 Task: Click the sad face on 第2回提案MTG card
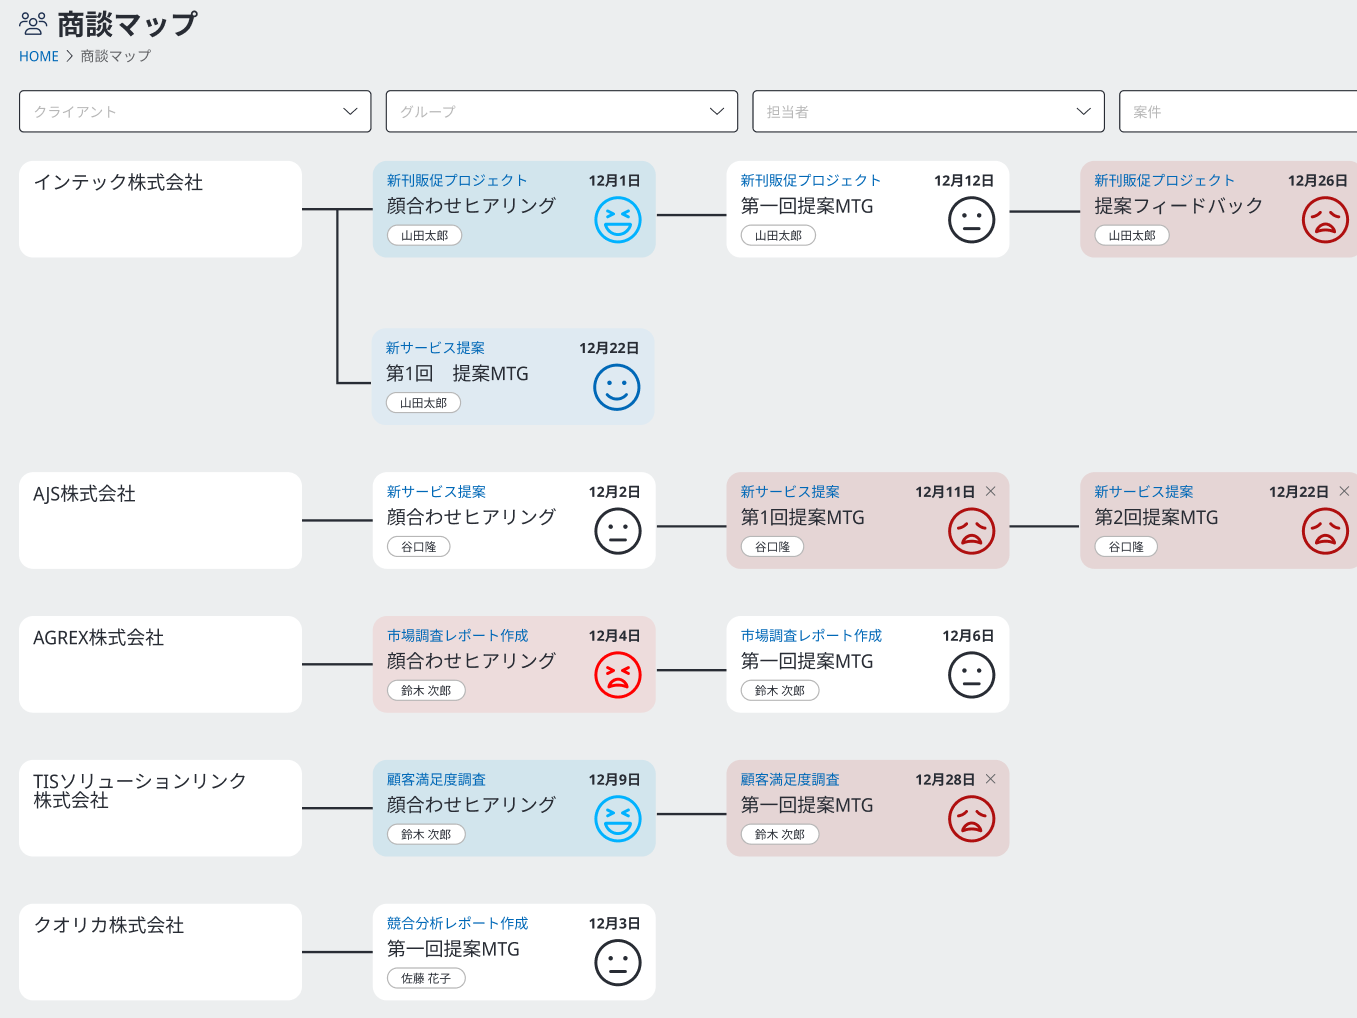click(1325, 531)
